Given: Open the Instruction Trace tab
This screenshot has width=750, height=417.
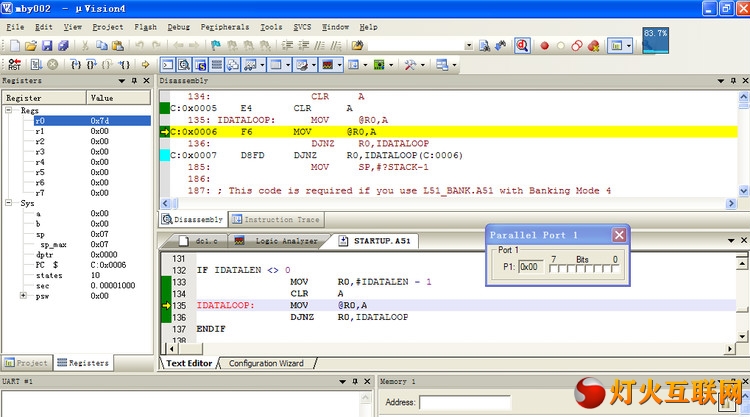Looking at the screenshot, I should click(x=276, y=219).
